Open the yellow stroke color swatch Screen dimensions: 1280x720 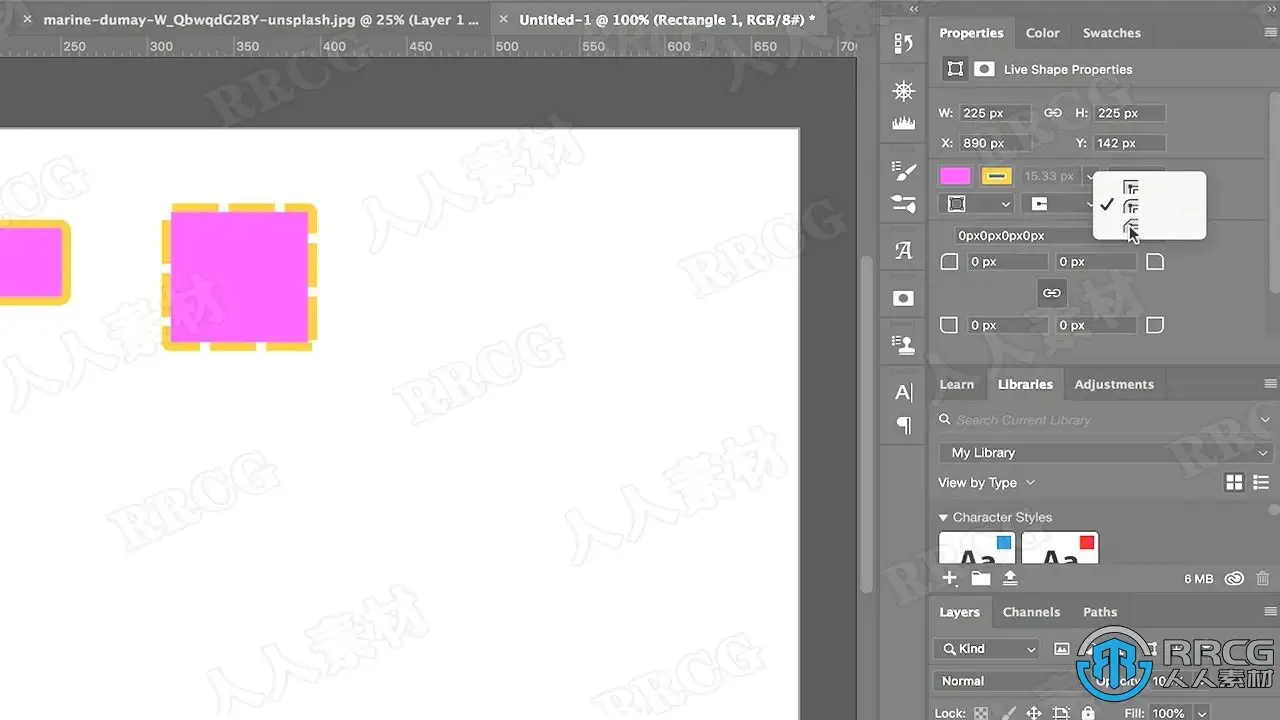click(x=996, y=176)
